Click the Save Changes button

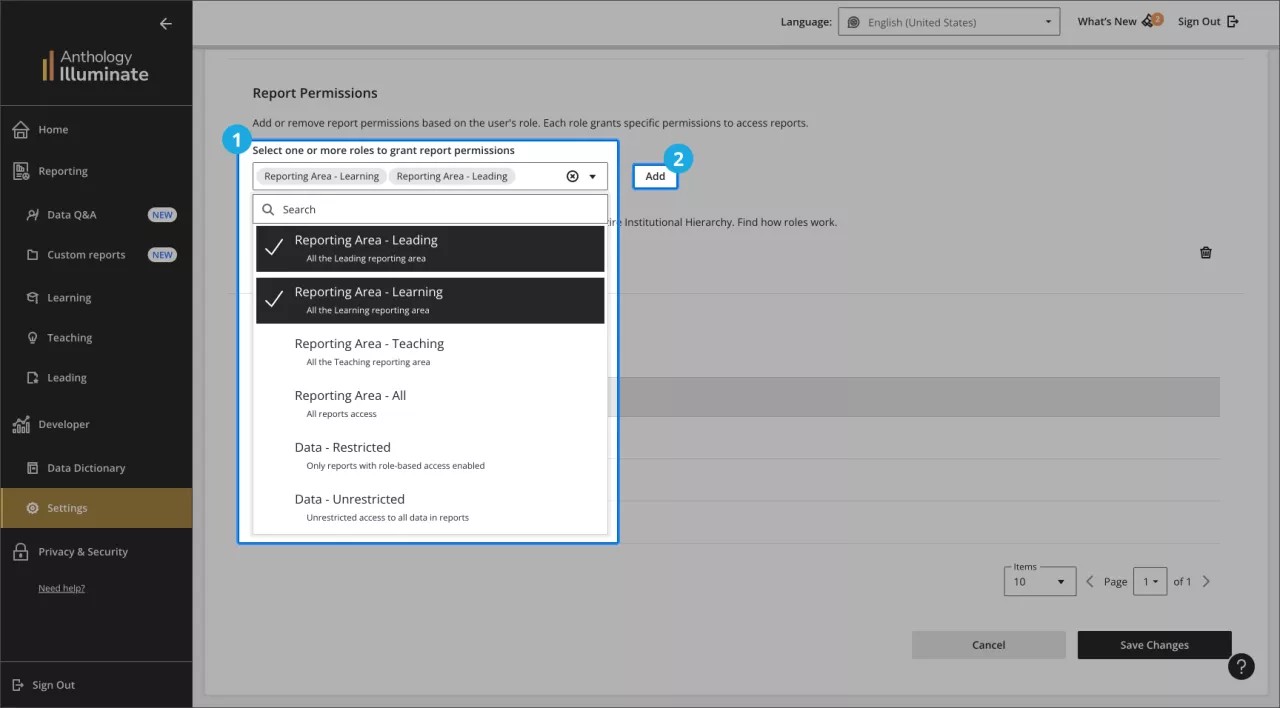pos(1154,644)
